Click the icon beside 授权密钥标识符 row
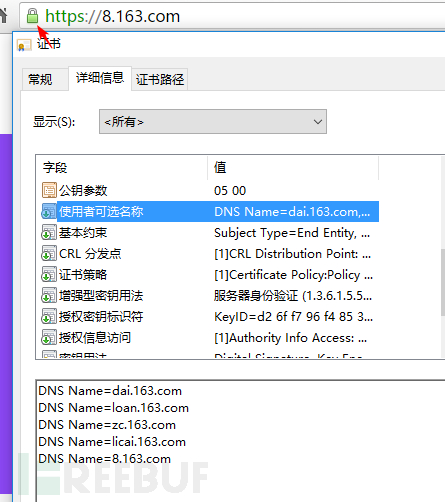The width and height of the screenshot is (445, 502). (x=49, y=316)
